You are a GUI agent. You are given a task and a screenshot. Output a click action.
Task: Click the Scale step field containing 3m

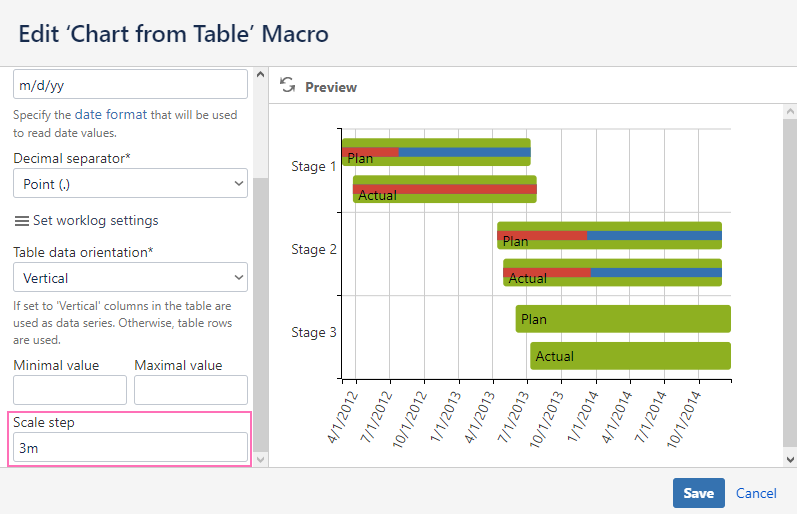[130, 447]
